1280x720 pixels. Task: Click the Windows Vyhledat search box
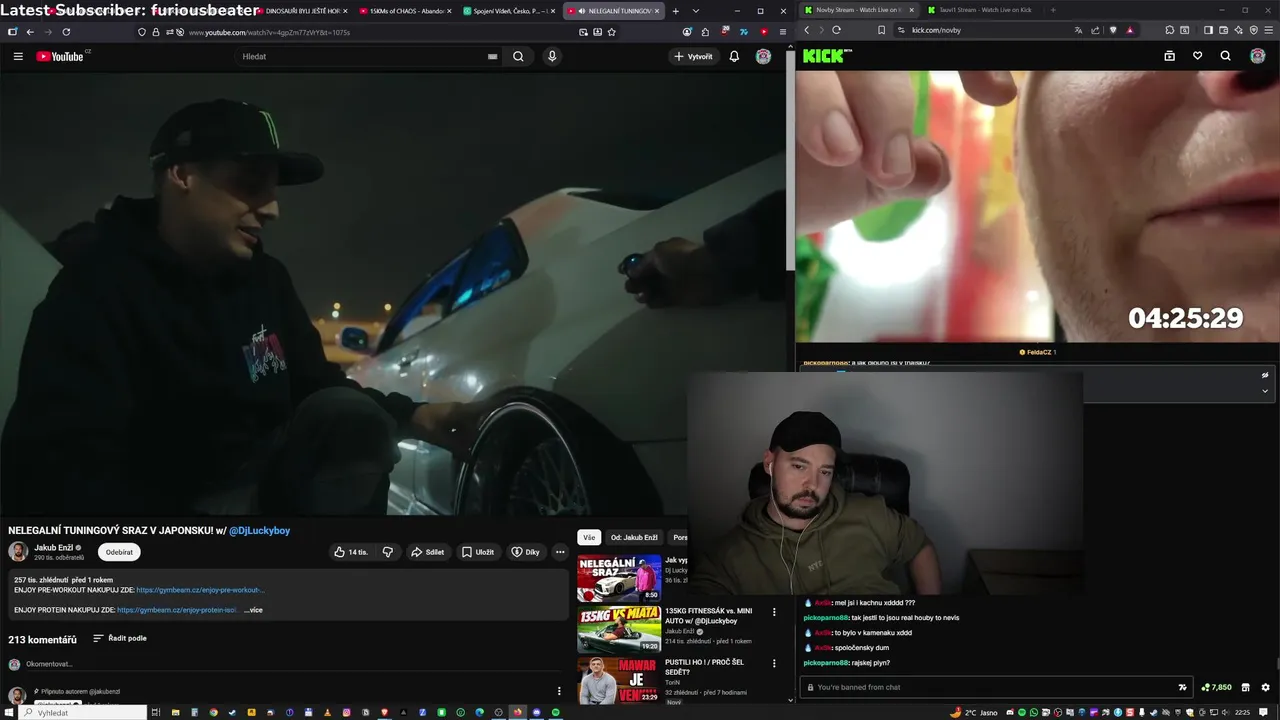(x=83, y=712)
